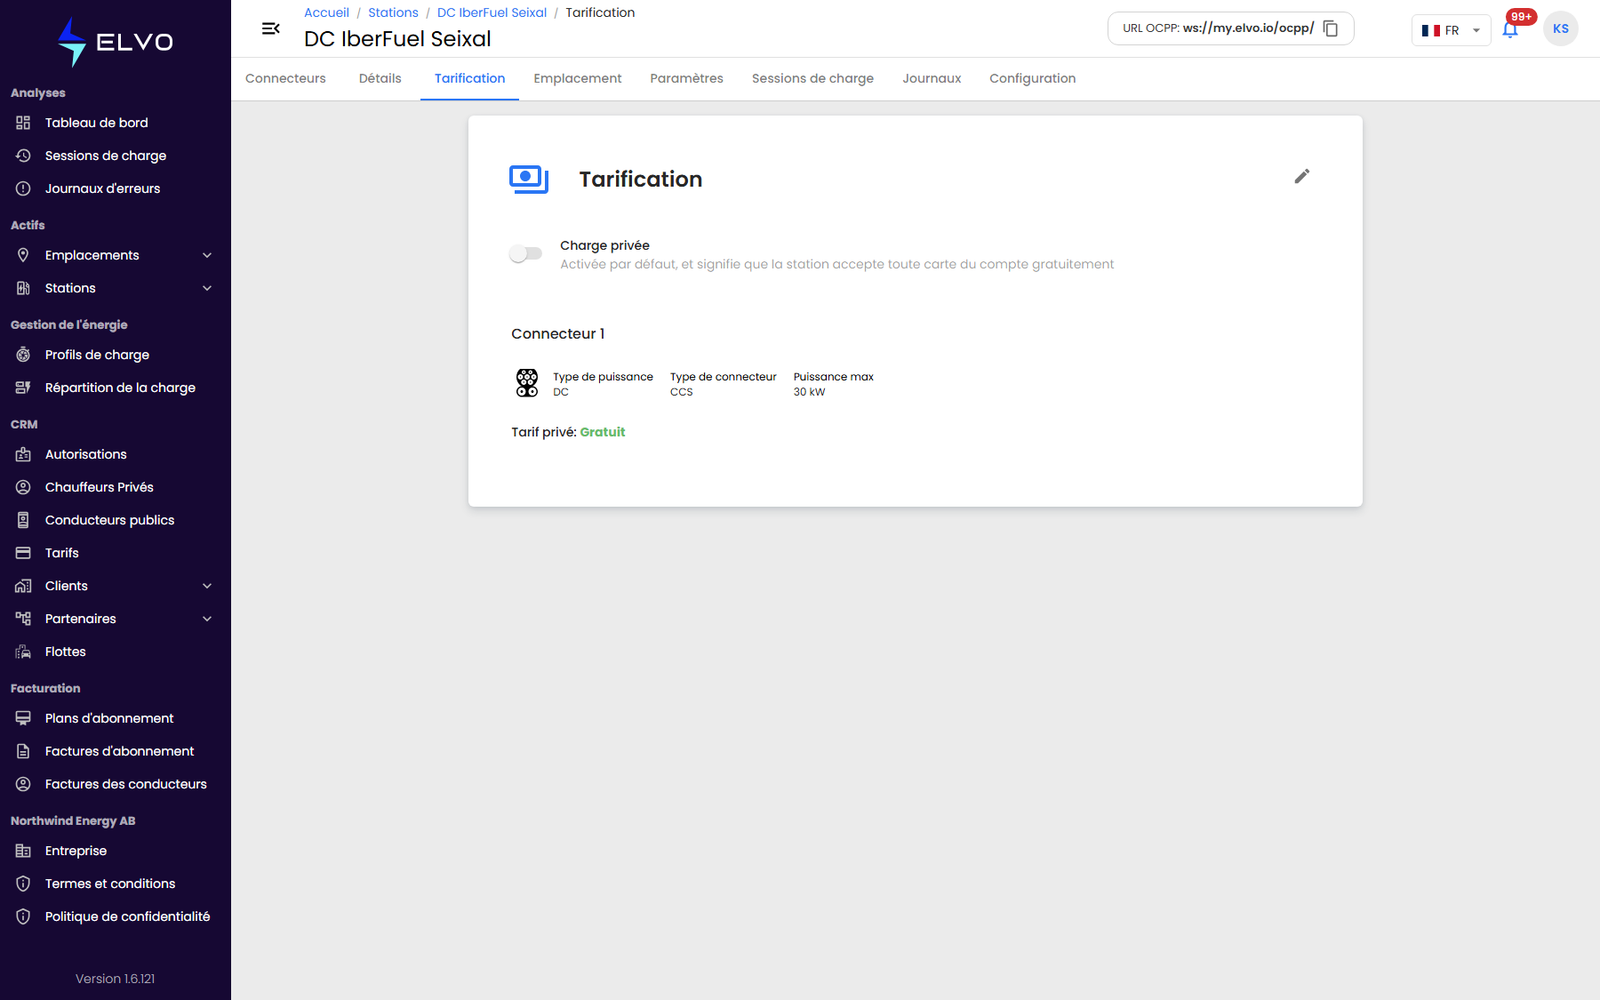Switch to the Journaux tab
This screenshot has height=1000, width=1600.
coord(931,79)
